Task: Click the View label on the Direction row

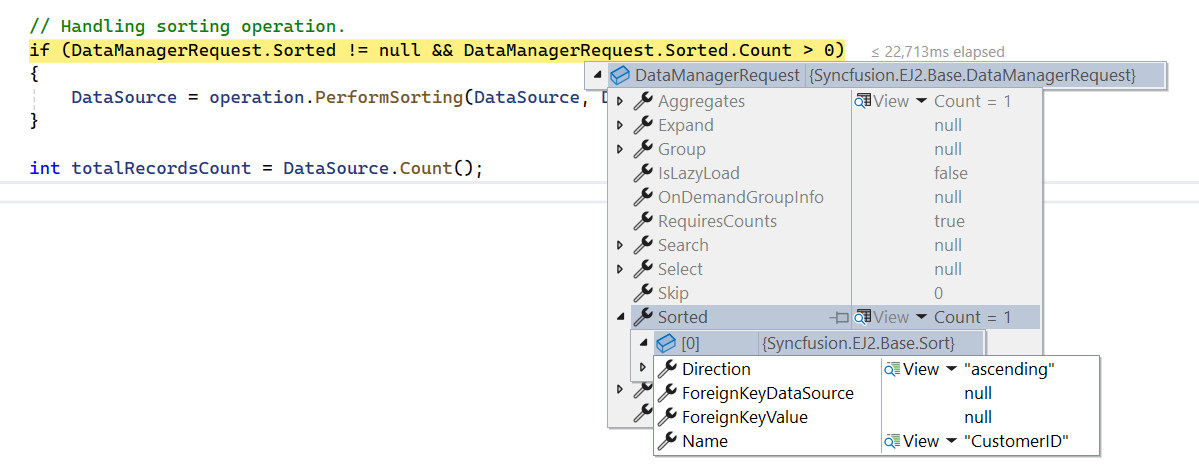Action: click(x=921, y=369)
